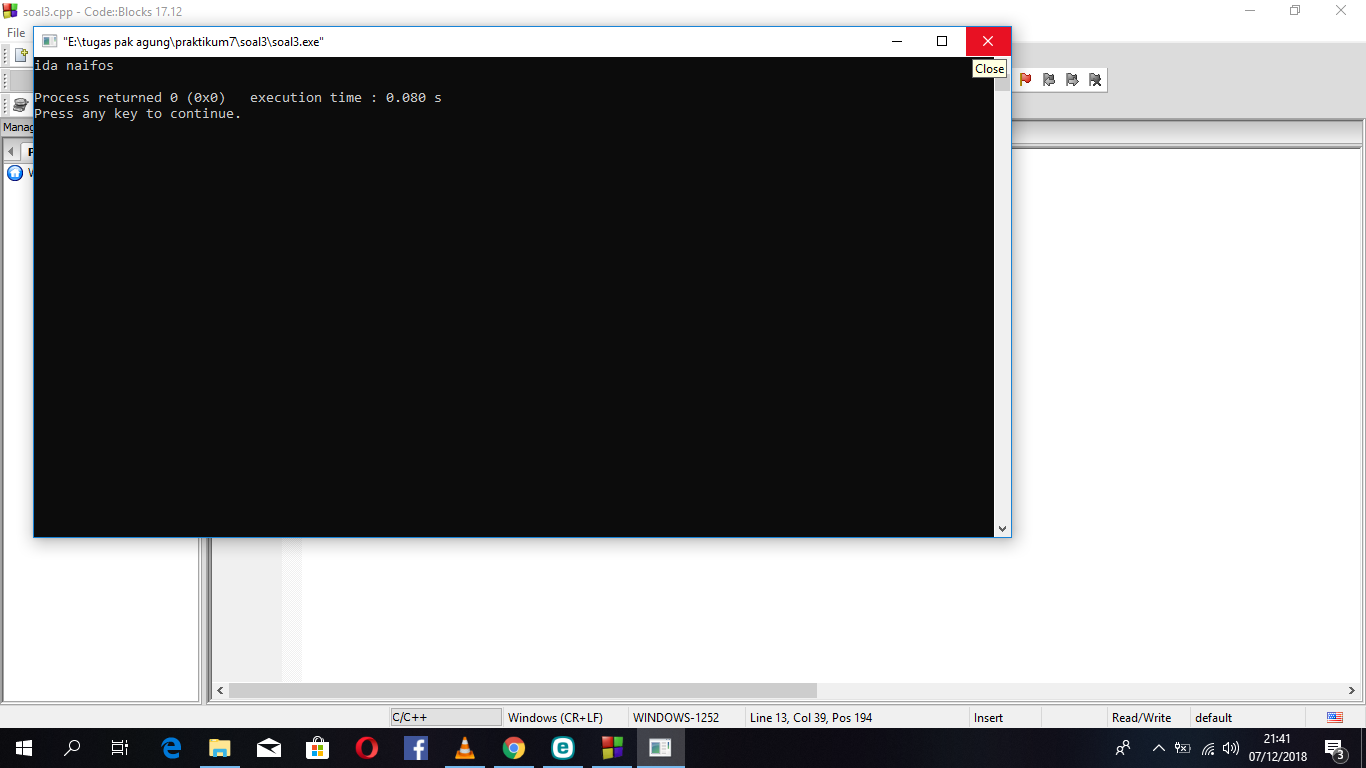Screen dimensions: 1366x768
Task: Open the Windows Start menu
Action: [24, 748]
